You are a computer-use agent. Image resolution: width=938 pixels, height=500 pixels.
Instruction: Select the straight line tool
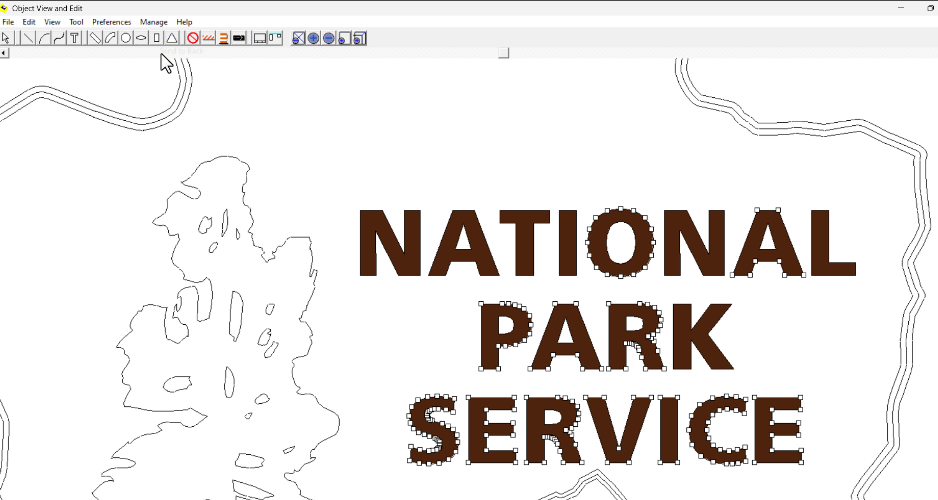pyautogui.click(x=28, y=38)
